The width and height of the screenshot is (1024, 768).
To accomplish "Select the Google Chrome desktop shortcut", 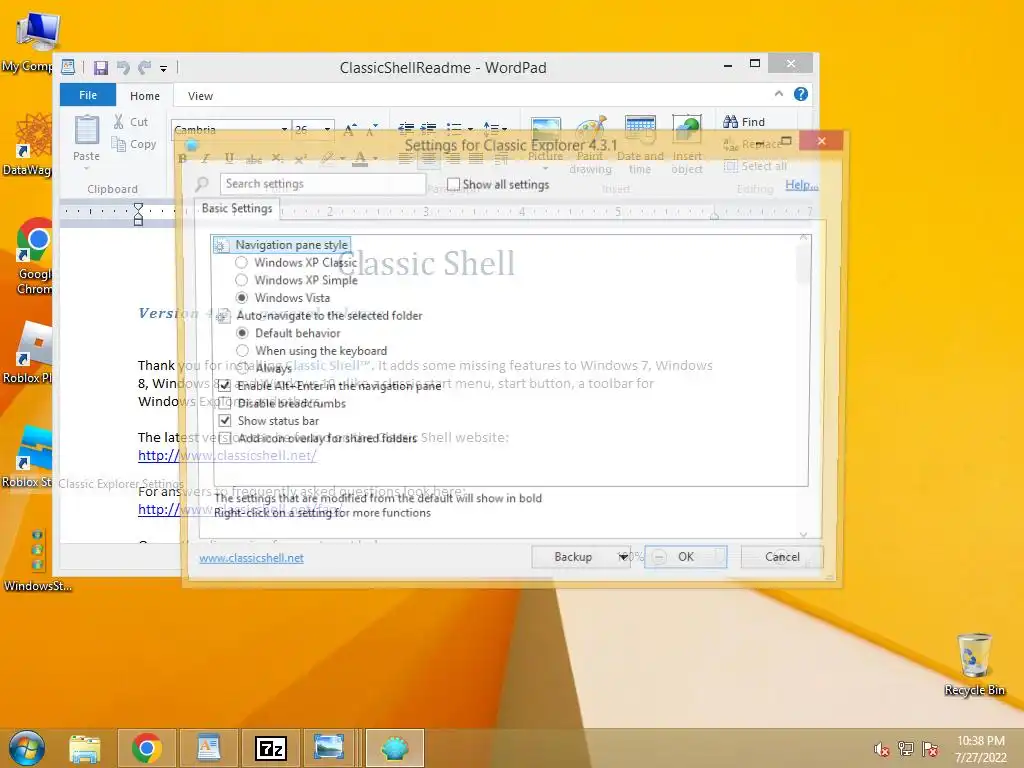I will pos(34,257).
